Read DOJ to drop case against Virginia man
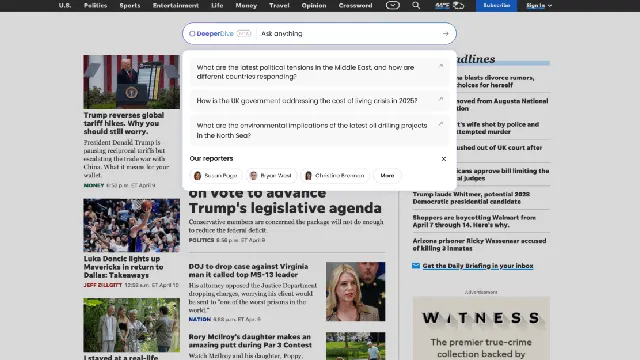640x360 pixels. [x=248, y=270]
